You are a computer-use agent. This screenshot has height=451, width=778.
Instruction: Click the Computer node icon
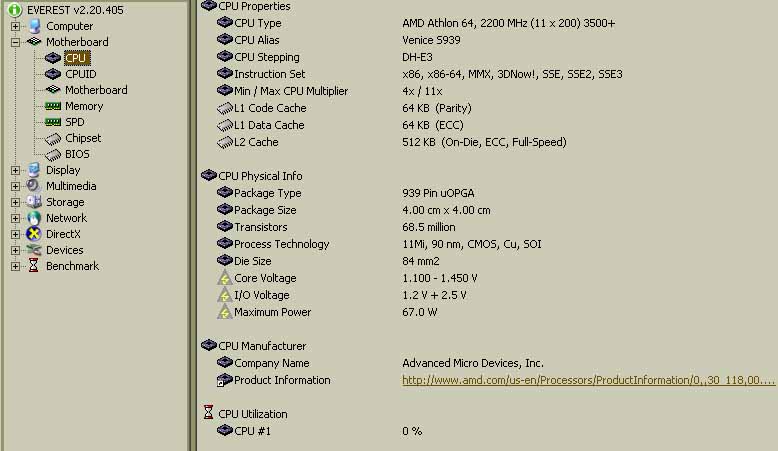coord(34,26)
